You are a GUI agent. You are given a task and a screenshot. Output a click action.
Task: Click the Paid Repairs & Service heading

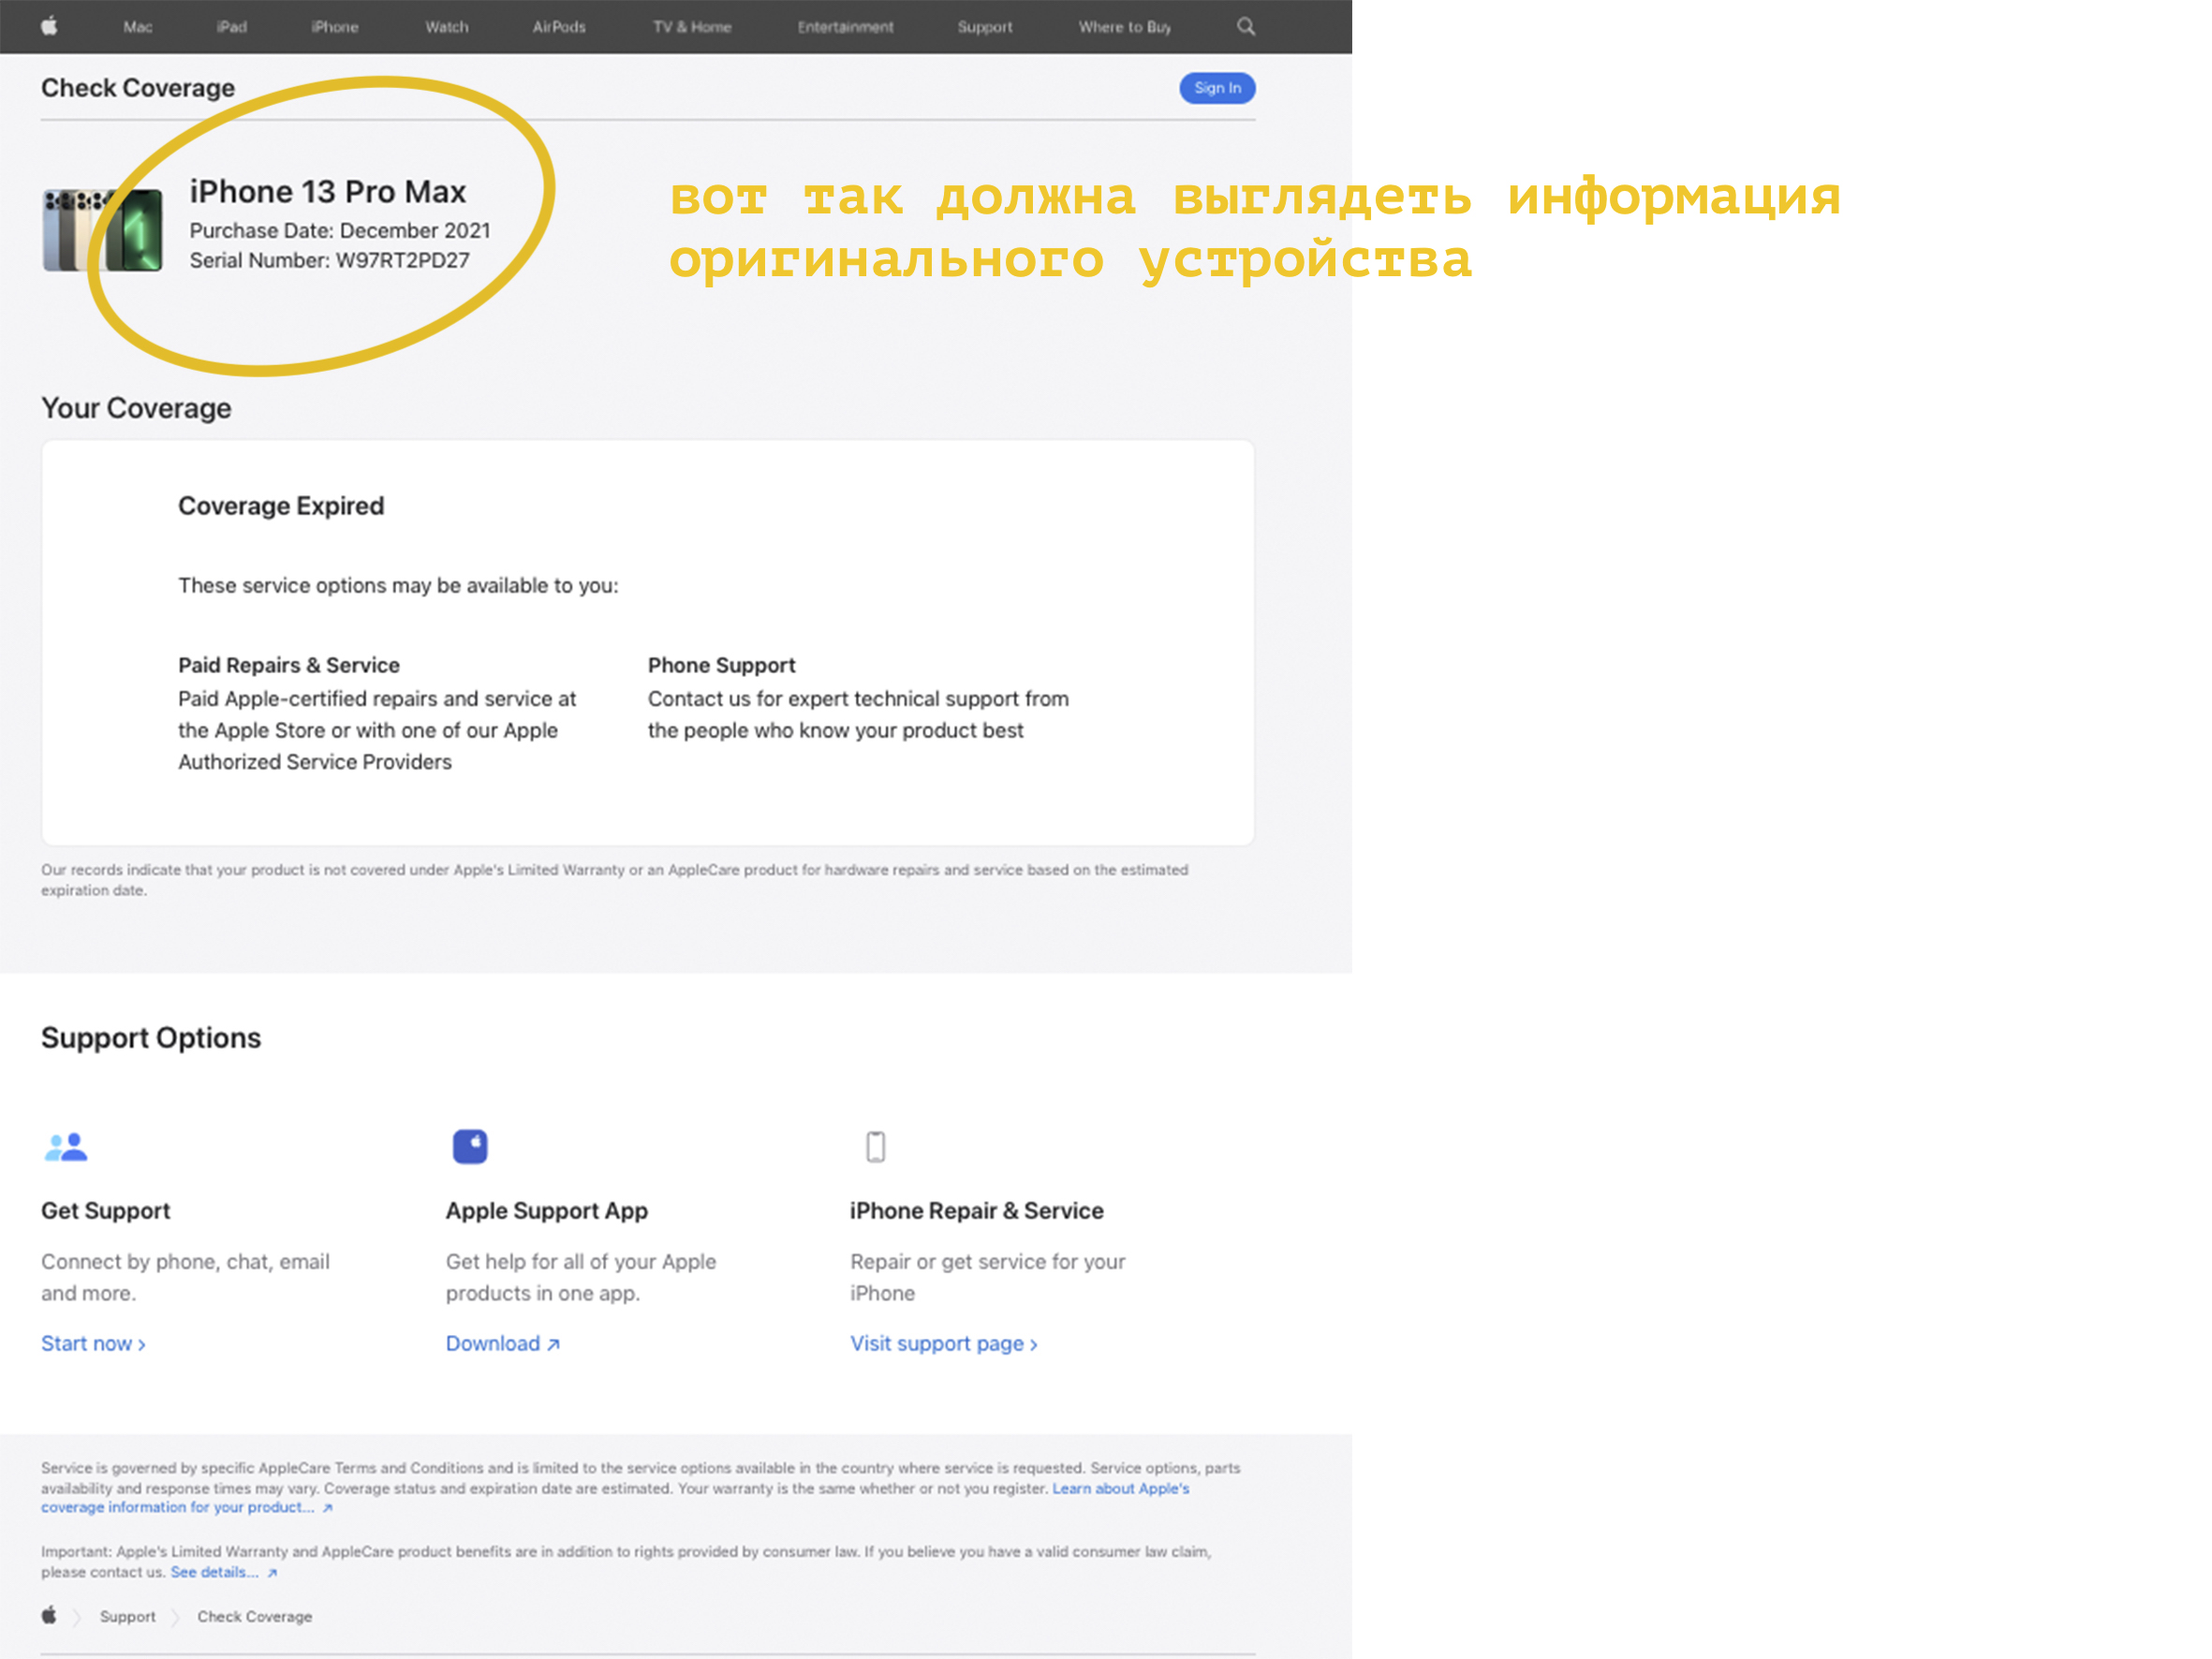pos(289,665)
